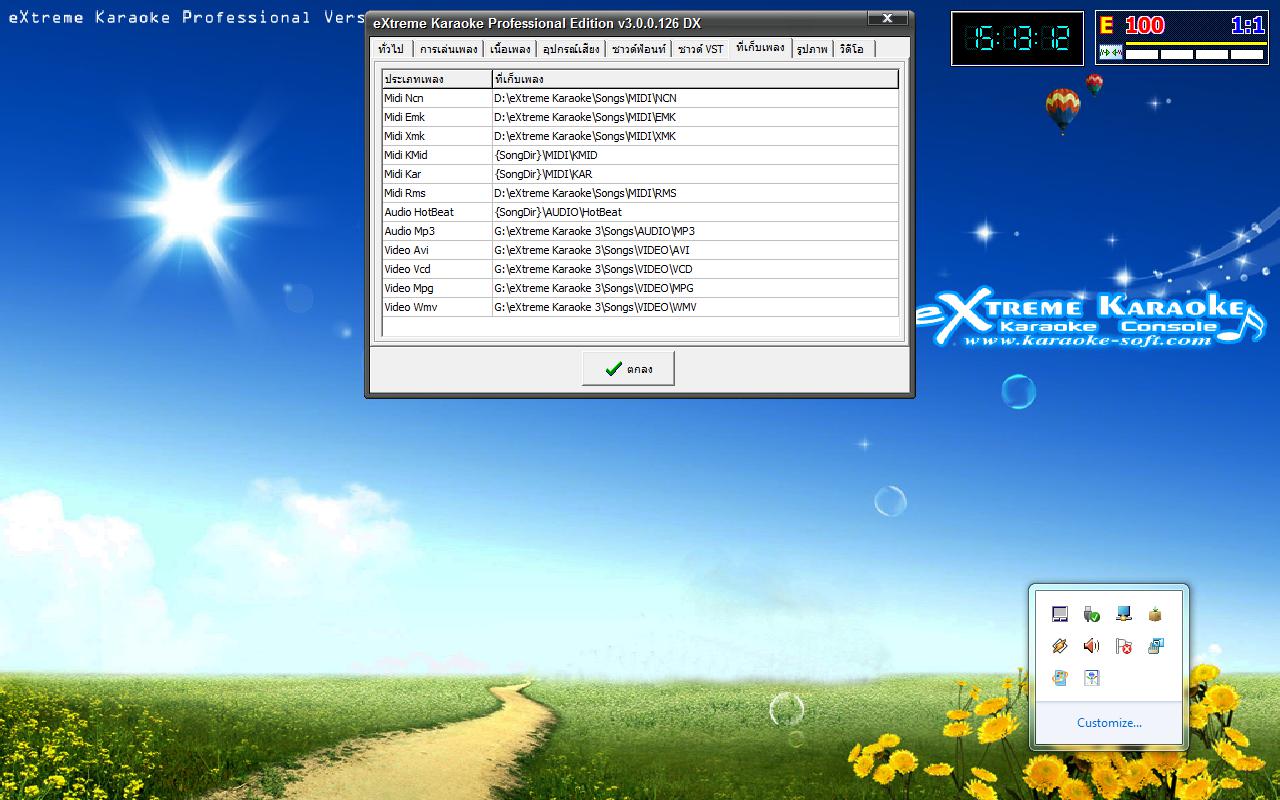Screen dimensions: 1280x800
Task: Switch to the ซาวด์ VST tab
Action: coord(700,49)
